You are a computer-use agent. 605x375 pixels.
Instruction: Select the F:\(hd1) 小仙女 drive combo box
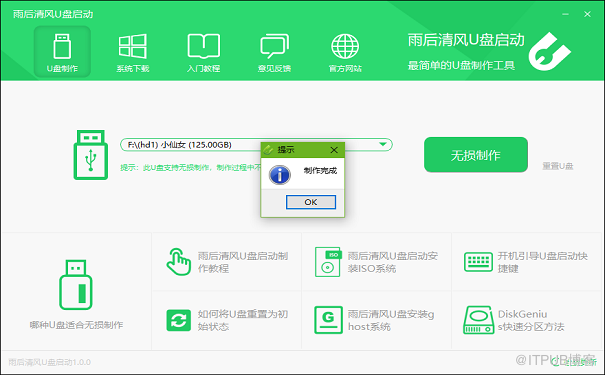tap(256, 145)
